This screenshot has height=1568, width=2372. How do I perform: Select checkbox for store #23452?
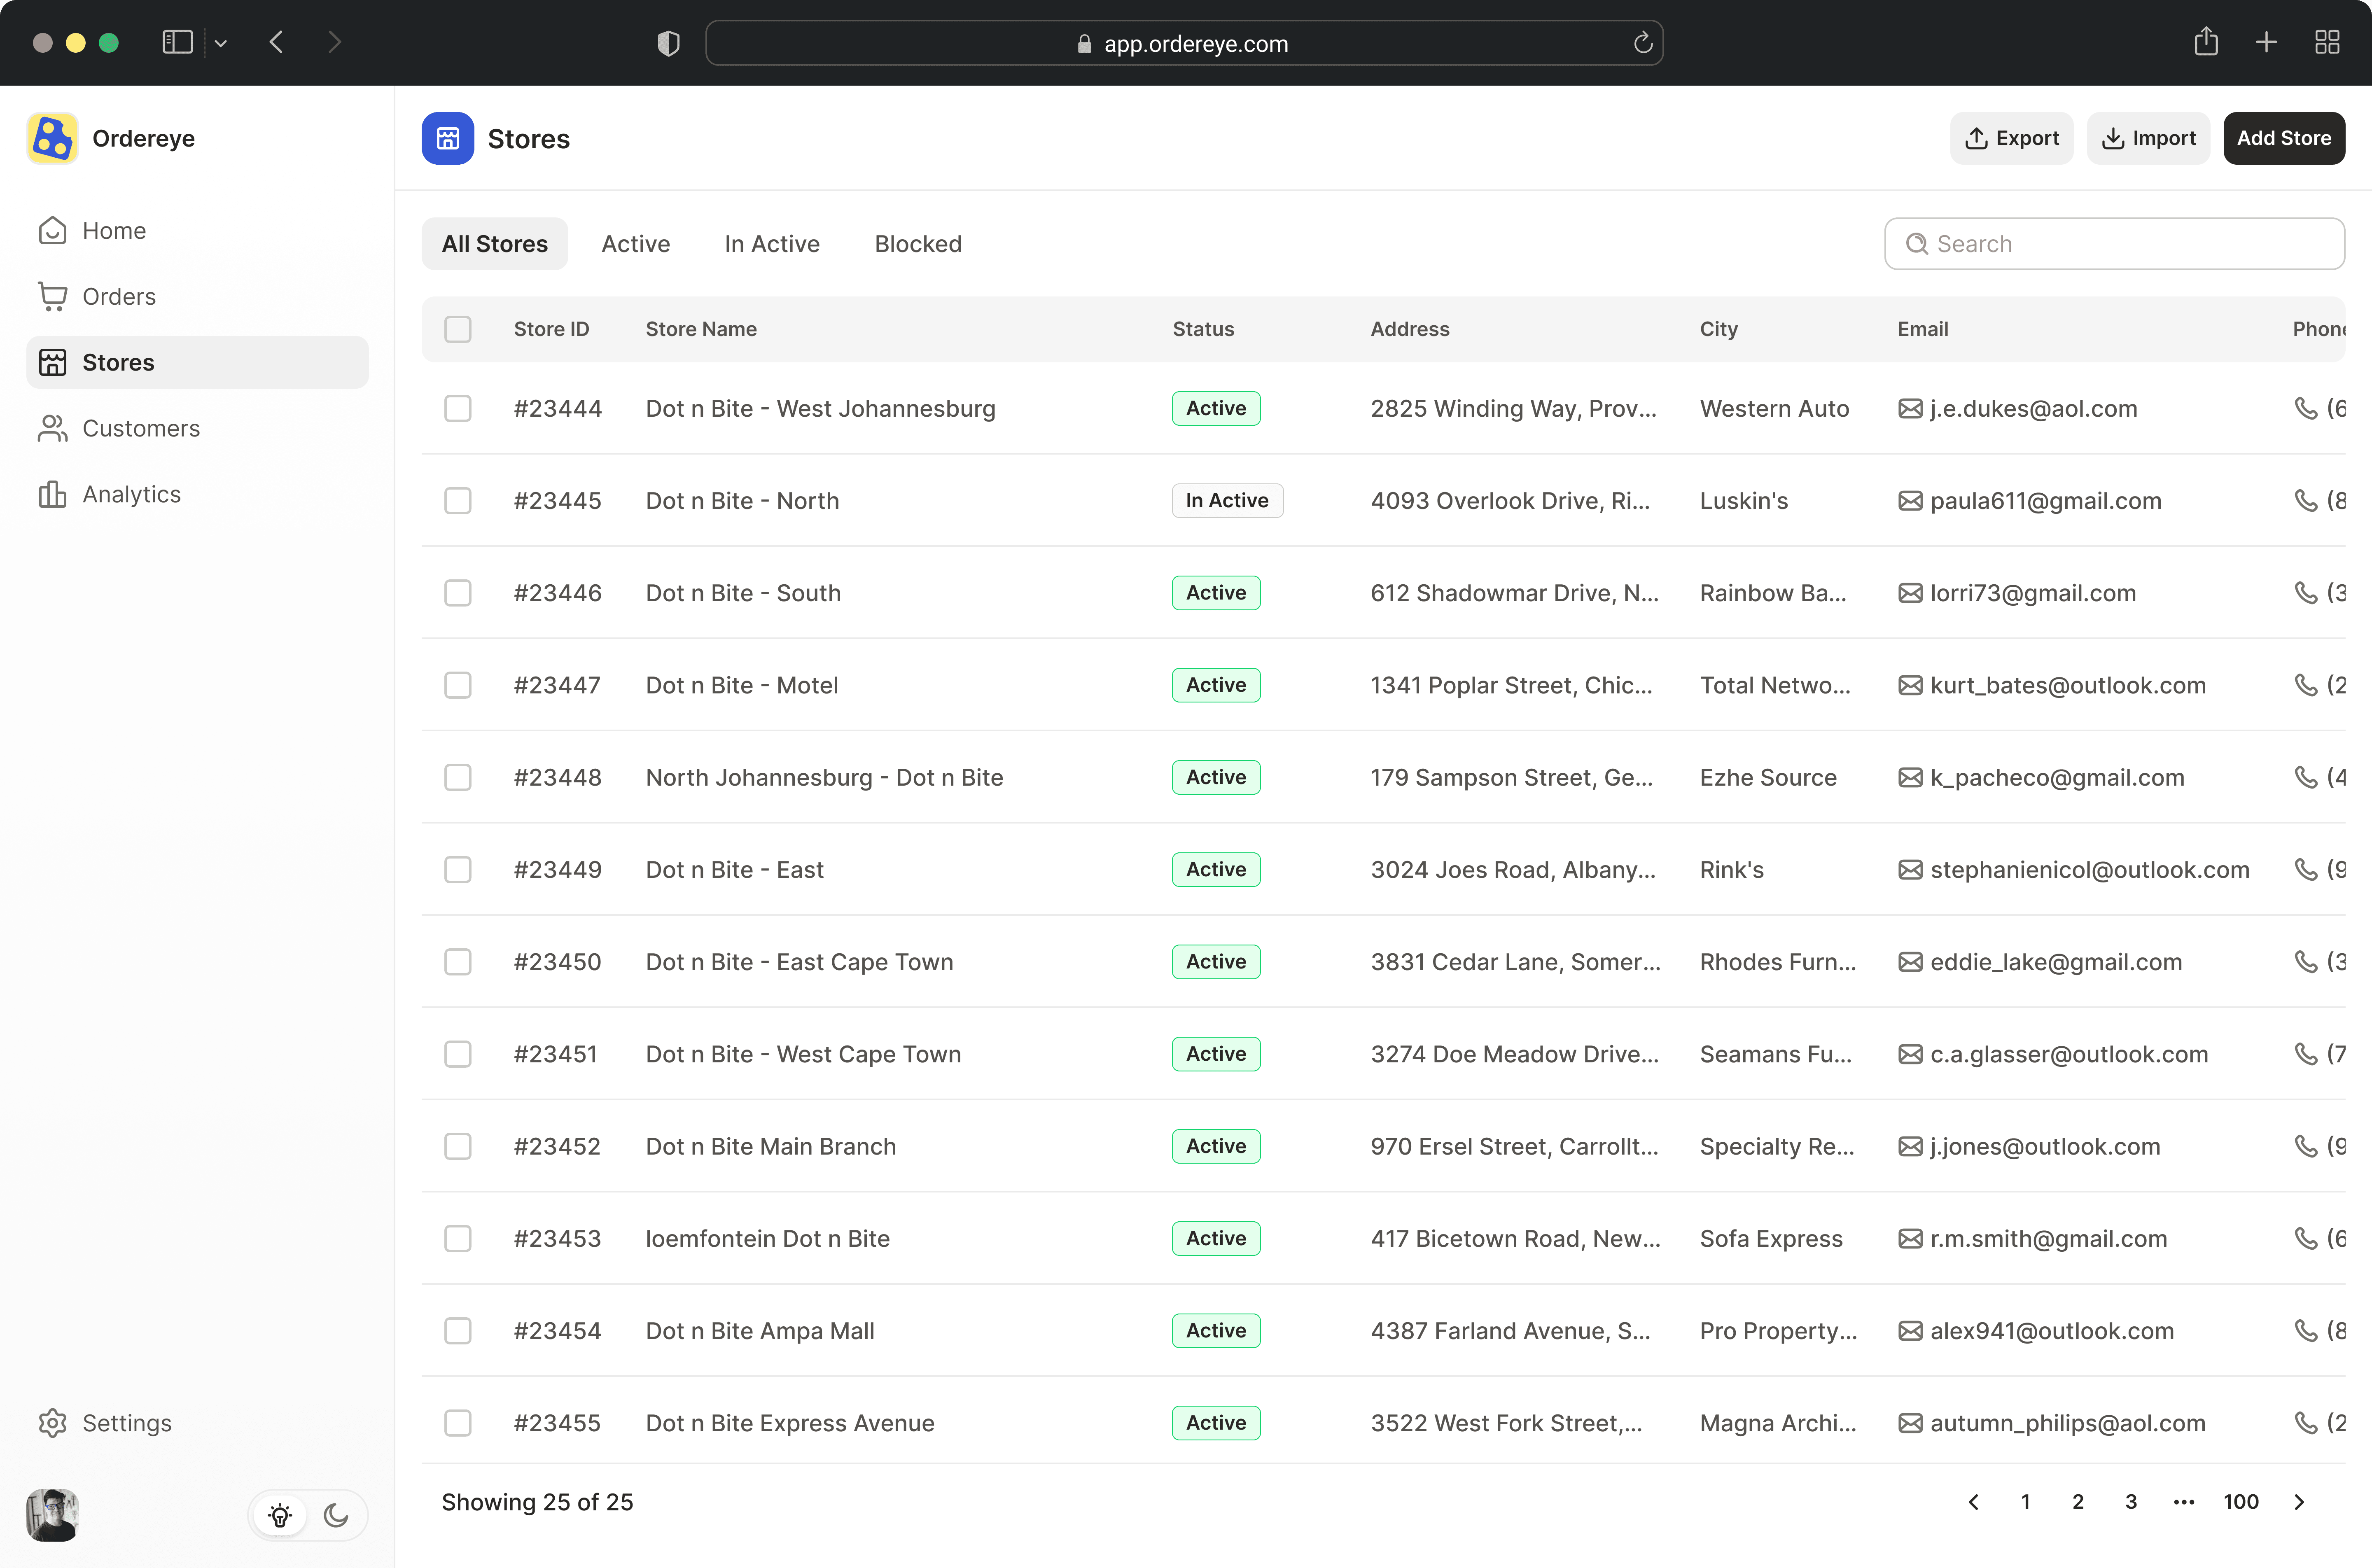click(x=458, y=1146)
